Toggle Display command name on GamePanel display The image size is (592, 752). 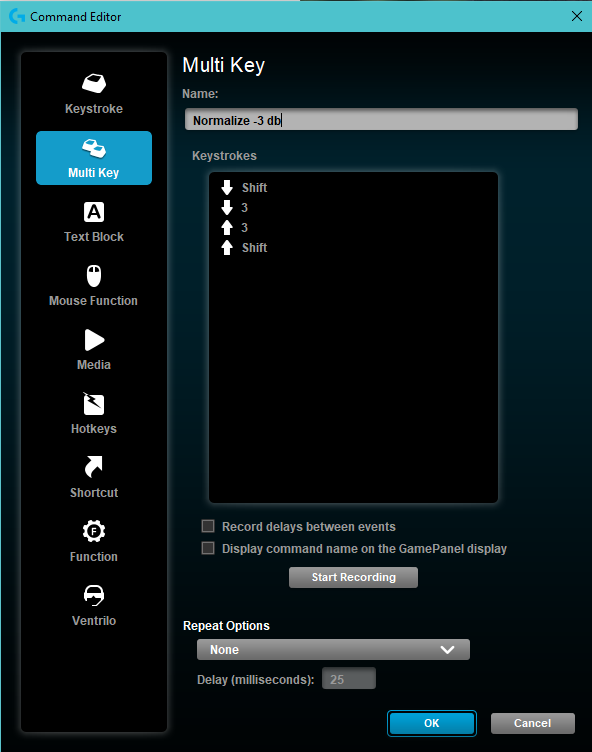click(x=208, y=548)
